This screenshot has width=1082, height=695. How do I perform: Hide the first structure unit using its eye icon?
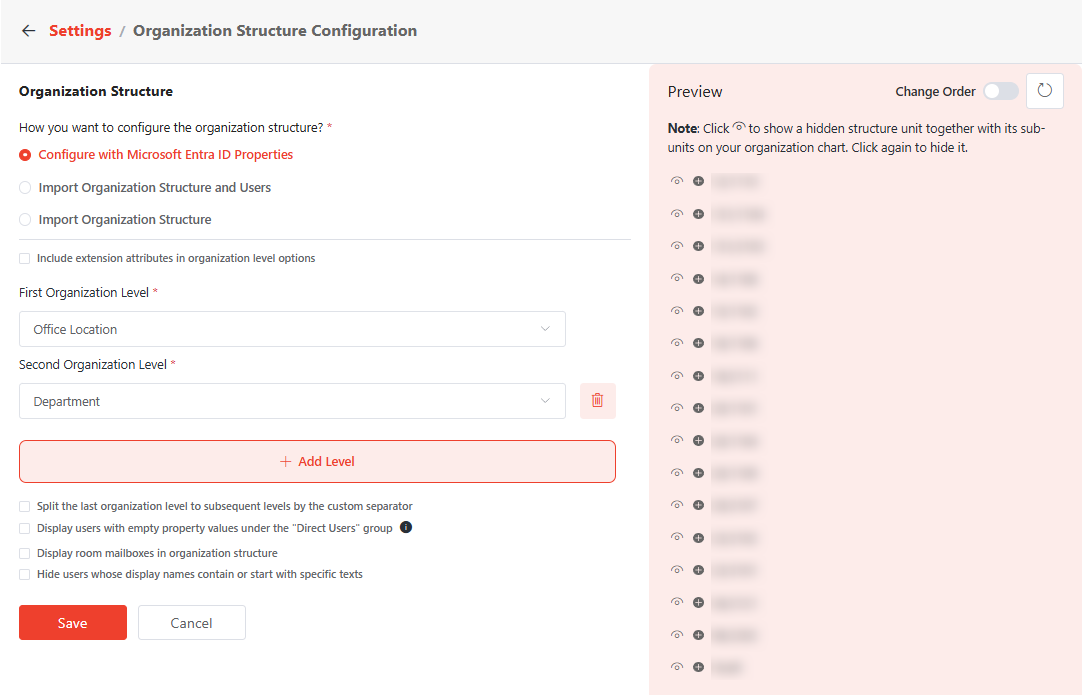(677, 181)
